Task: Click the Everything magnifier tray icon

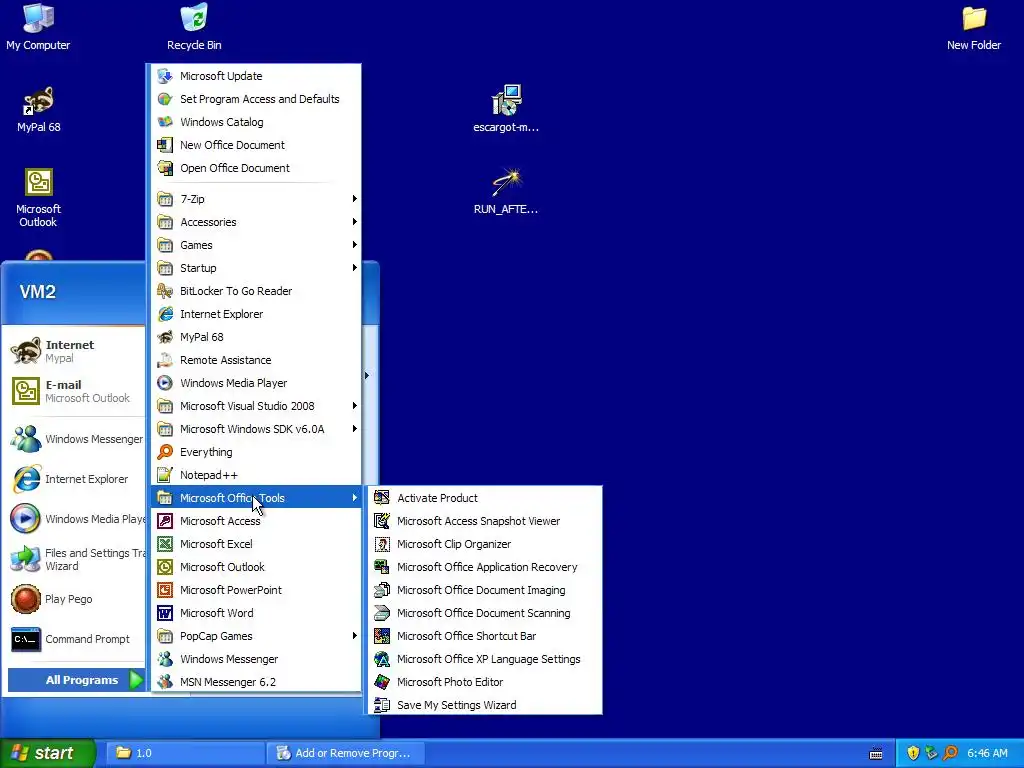Action: [x=950, y=753]
